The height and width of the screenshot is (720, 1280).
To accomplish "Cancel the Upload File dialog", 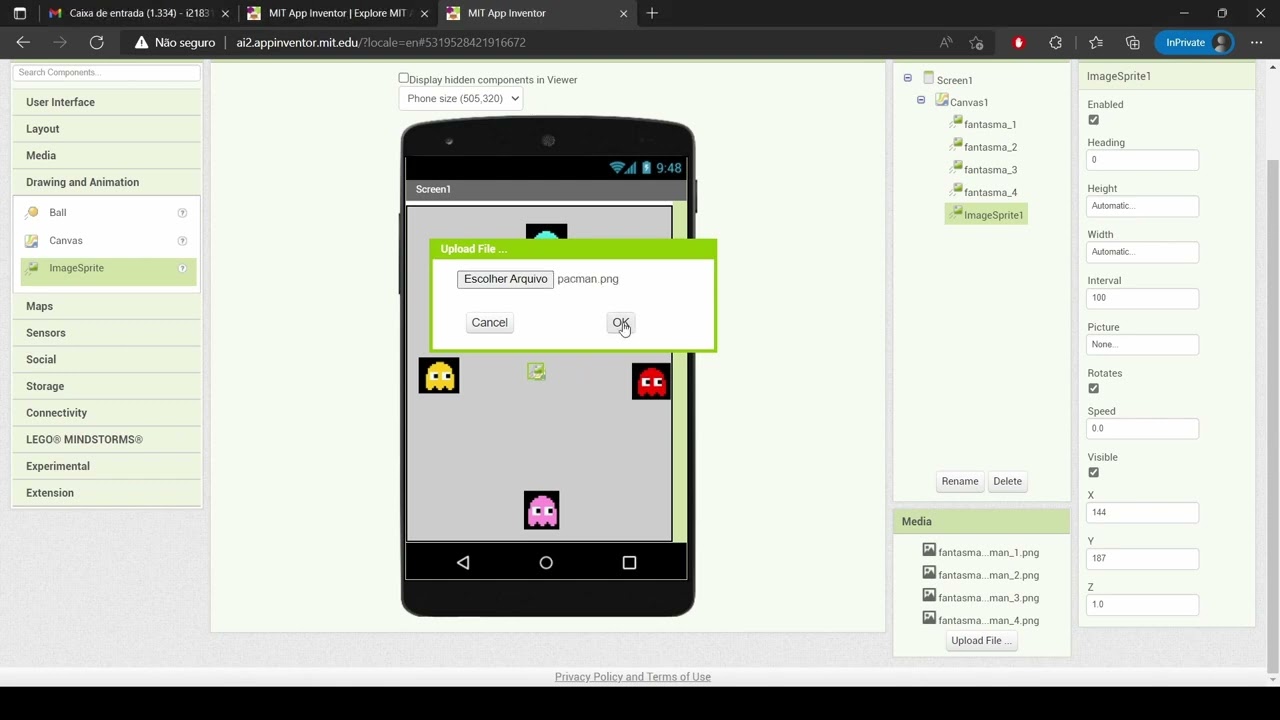I will (490, 322).
